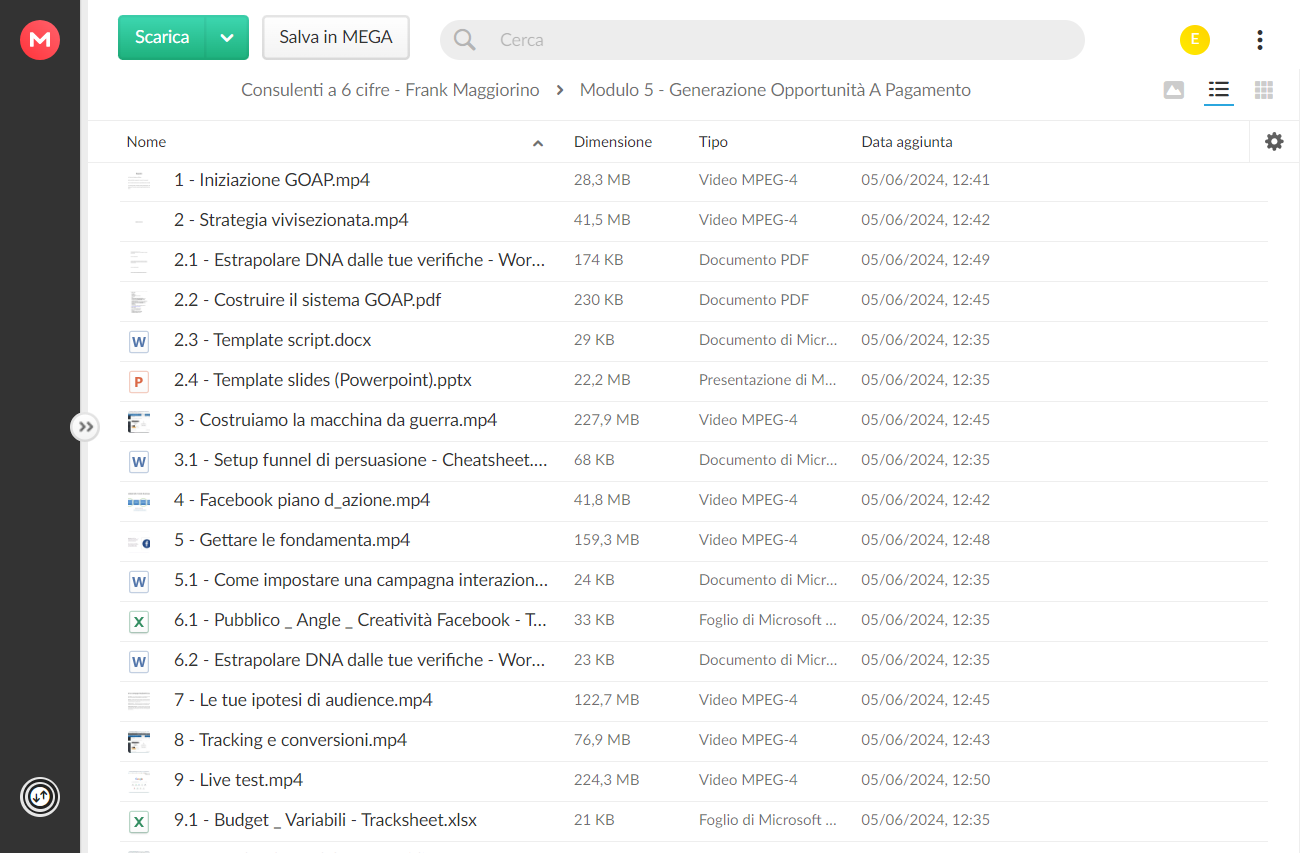Click the Excel icon of Tracksheet.xlsx
The height and width of the screenshot is (853, 1300).
coord(139,821)
